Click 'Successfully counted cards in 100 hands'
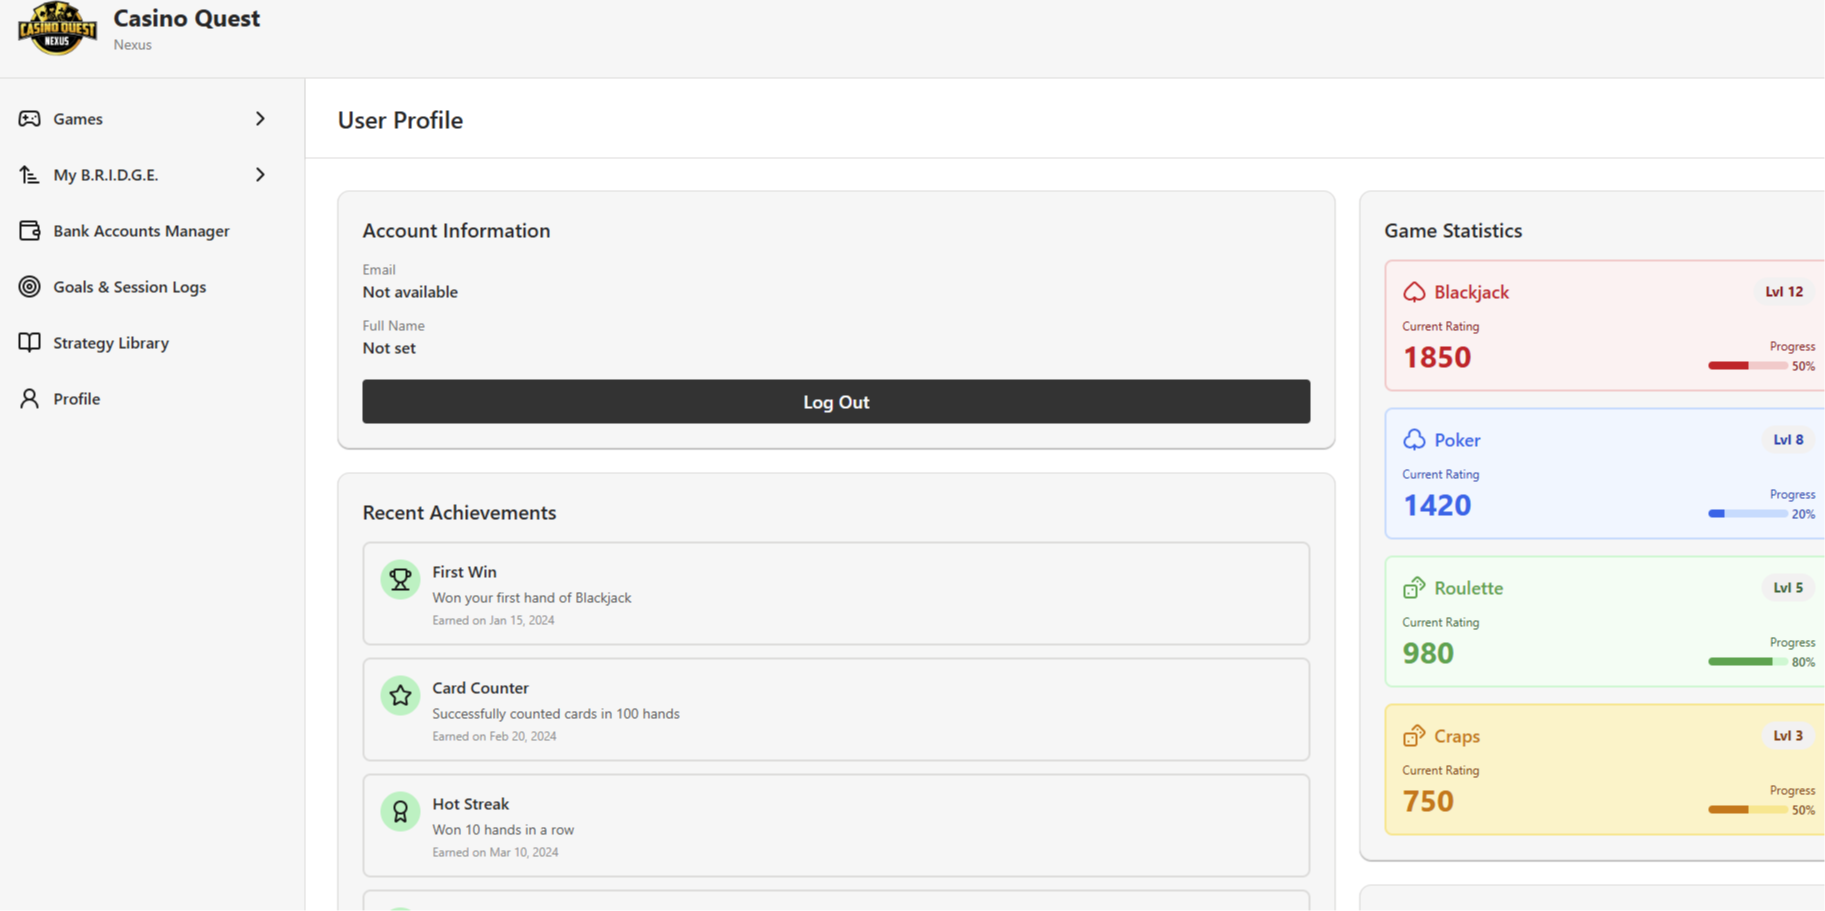 point(556,714)
